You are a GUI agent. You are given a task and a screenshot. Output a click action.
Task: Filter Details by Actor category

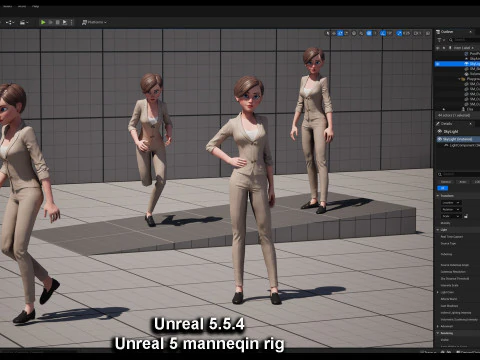pyautogui.click(x=463, y=182)
